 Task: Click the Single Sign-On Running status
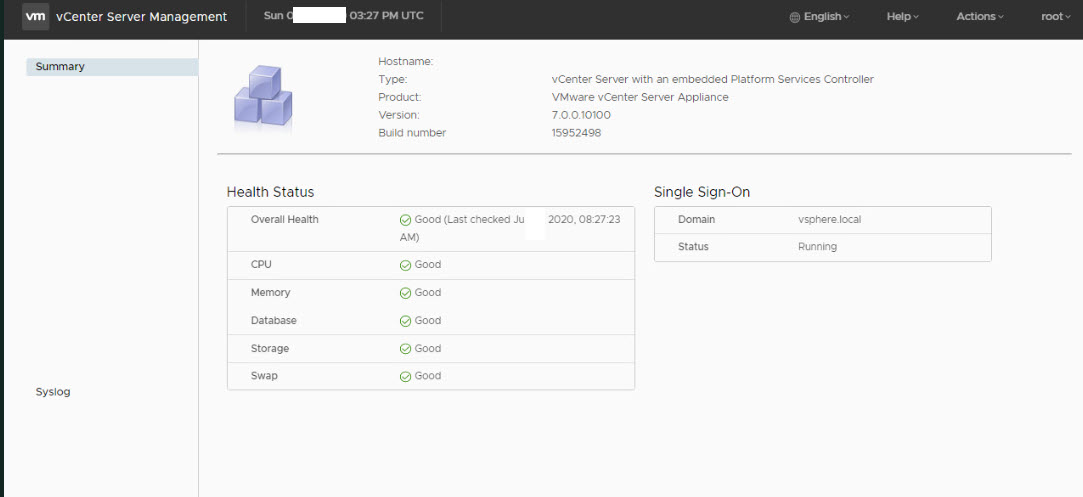[817, 247]
